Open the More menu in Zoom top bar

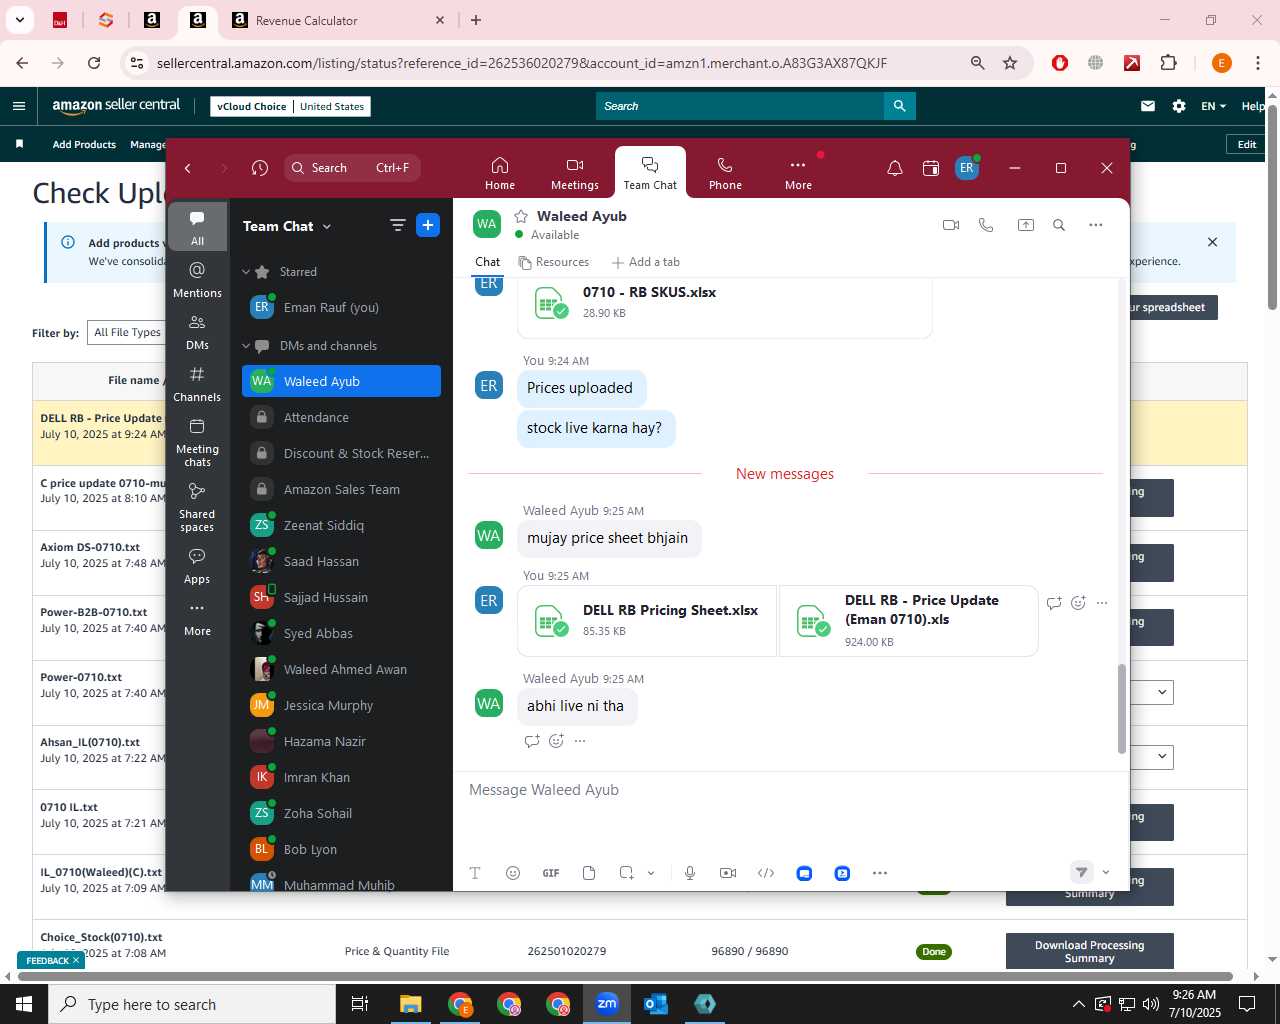coord(798,173)
